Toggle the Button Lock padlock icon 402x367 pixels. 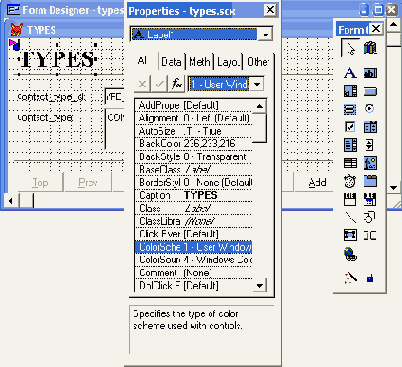tap(370, 277)
